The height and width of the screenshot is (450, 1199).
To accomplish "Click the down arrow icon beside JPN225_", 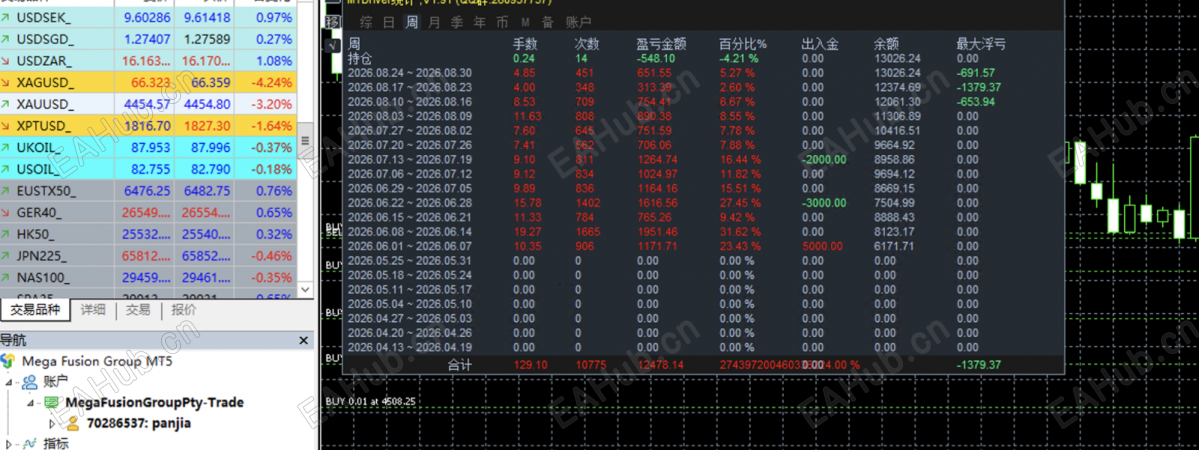I will [x=6, y=256].
